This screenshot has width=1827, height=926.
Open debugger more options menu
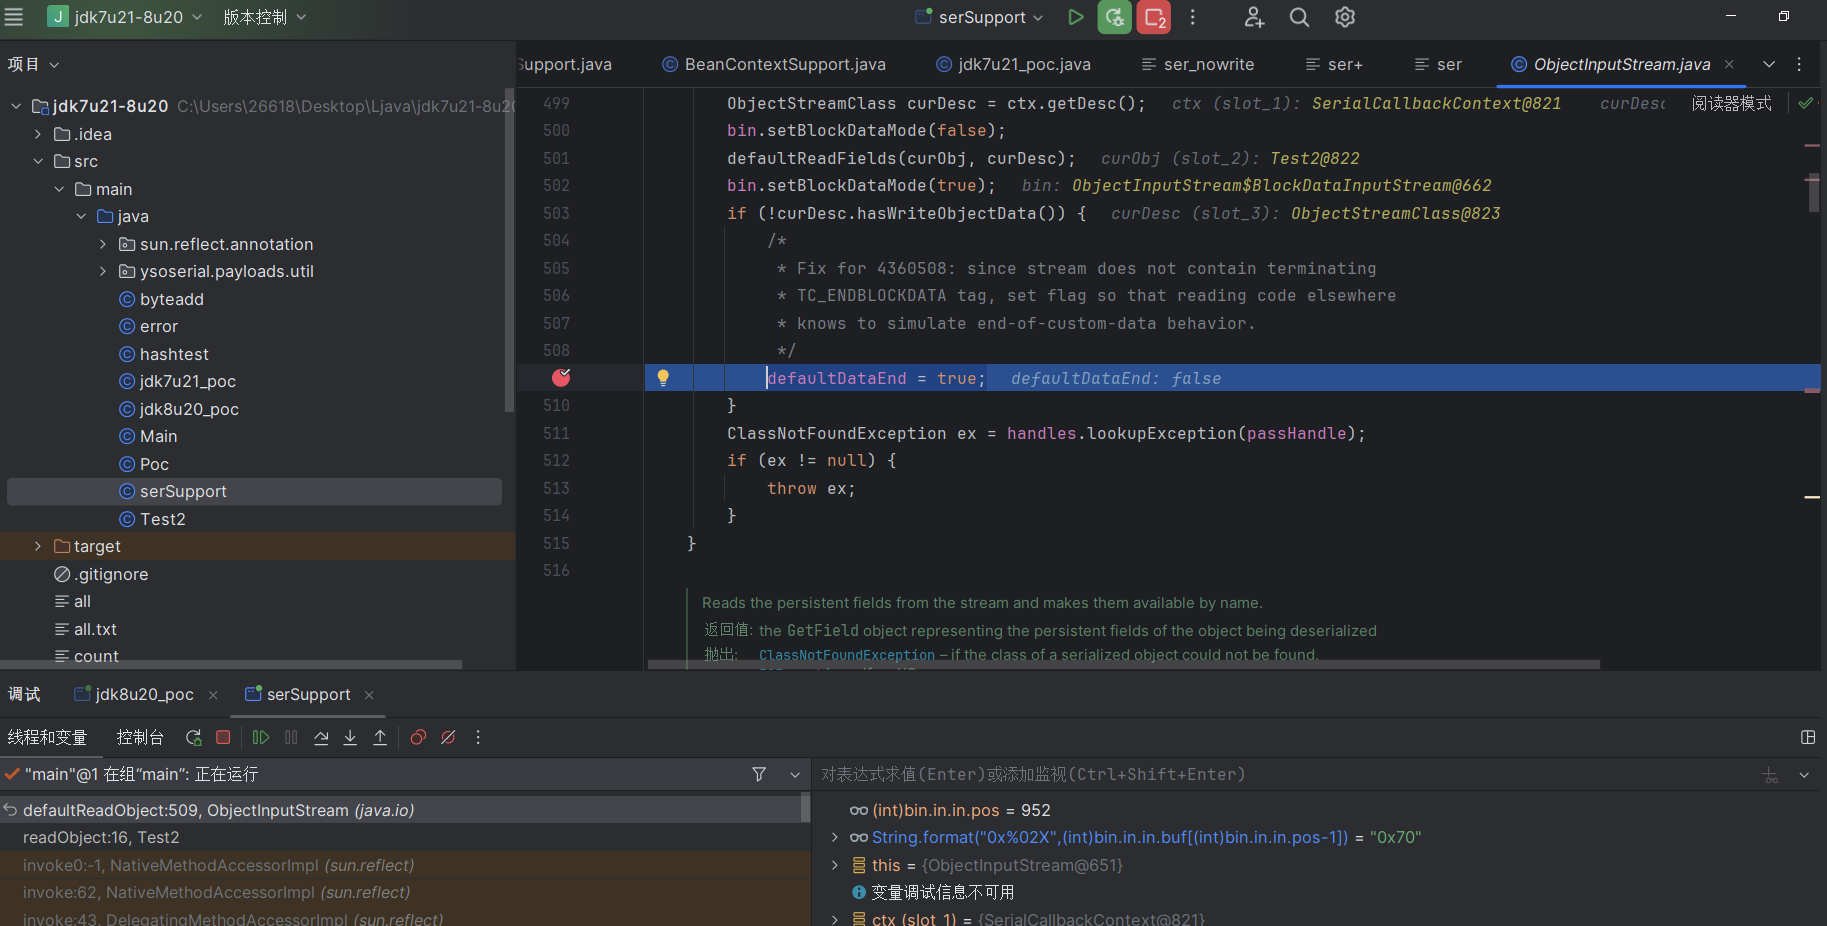pos(478,737)
